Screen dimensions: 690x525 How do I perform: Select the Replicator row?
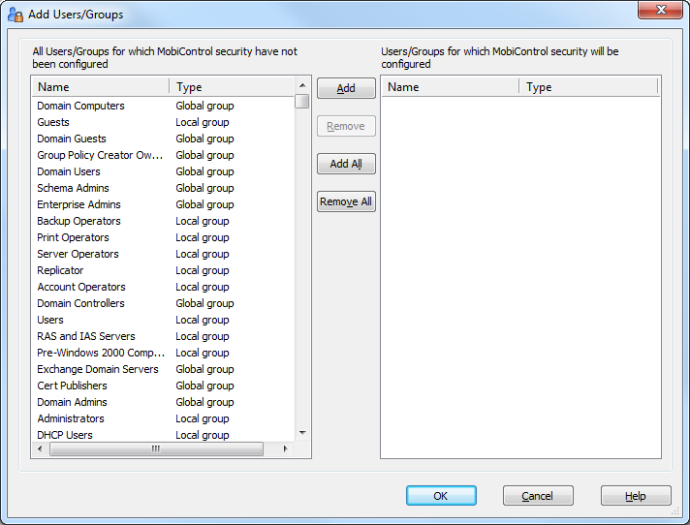[163, 270]
